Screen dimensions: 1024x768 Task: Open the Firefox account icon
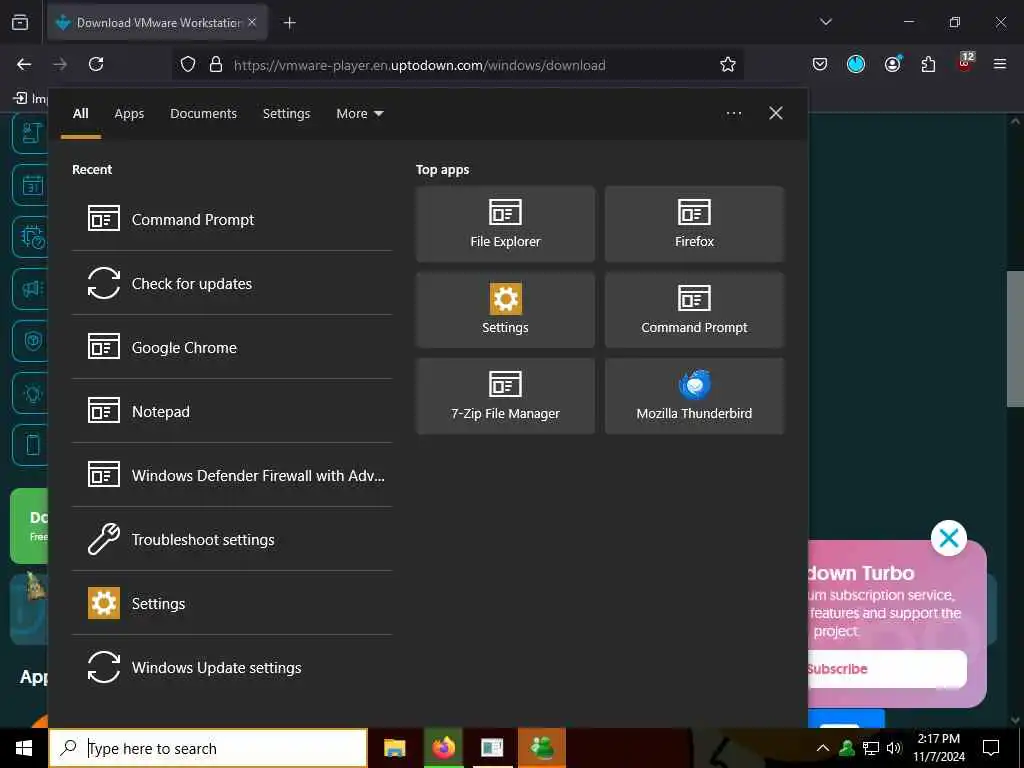pos(892,64)
